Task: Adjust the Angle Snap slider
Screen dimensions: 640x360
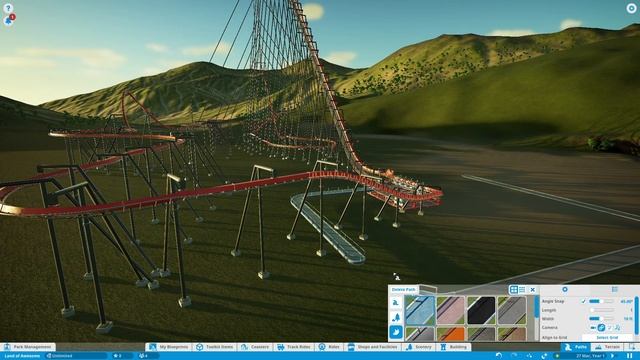Action: click(601, 301)
